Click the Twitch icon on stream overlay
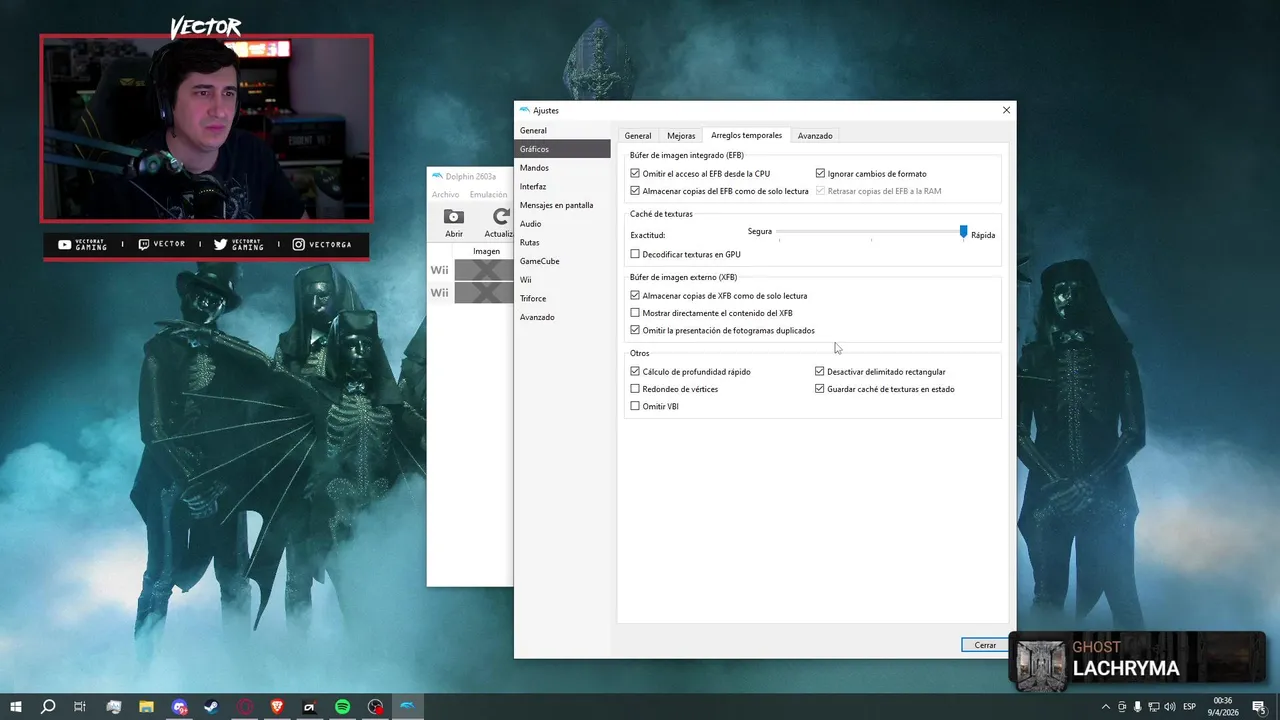Screen dimensions: 1280x720 [x=144, y=244]
